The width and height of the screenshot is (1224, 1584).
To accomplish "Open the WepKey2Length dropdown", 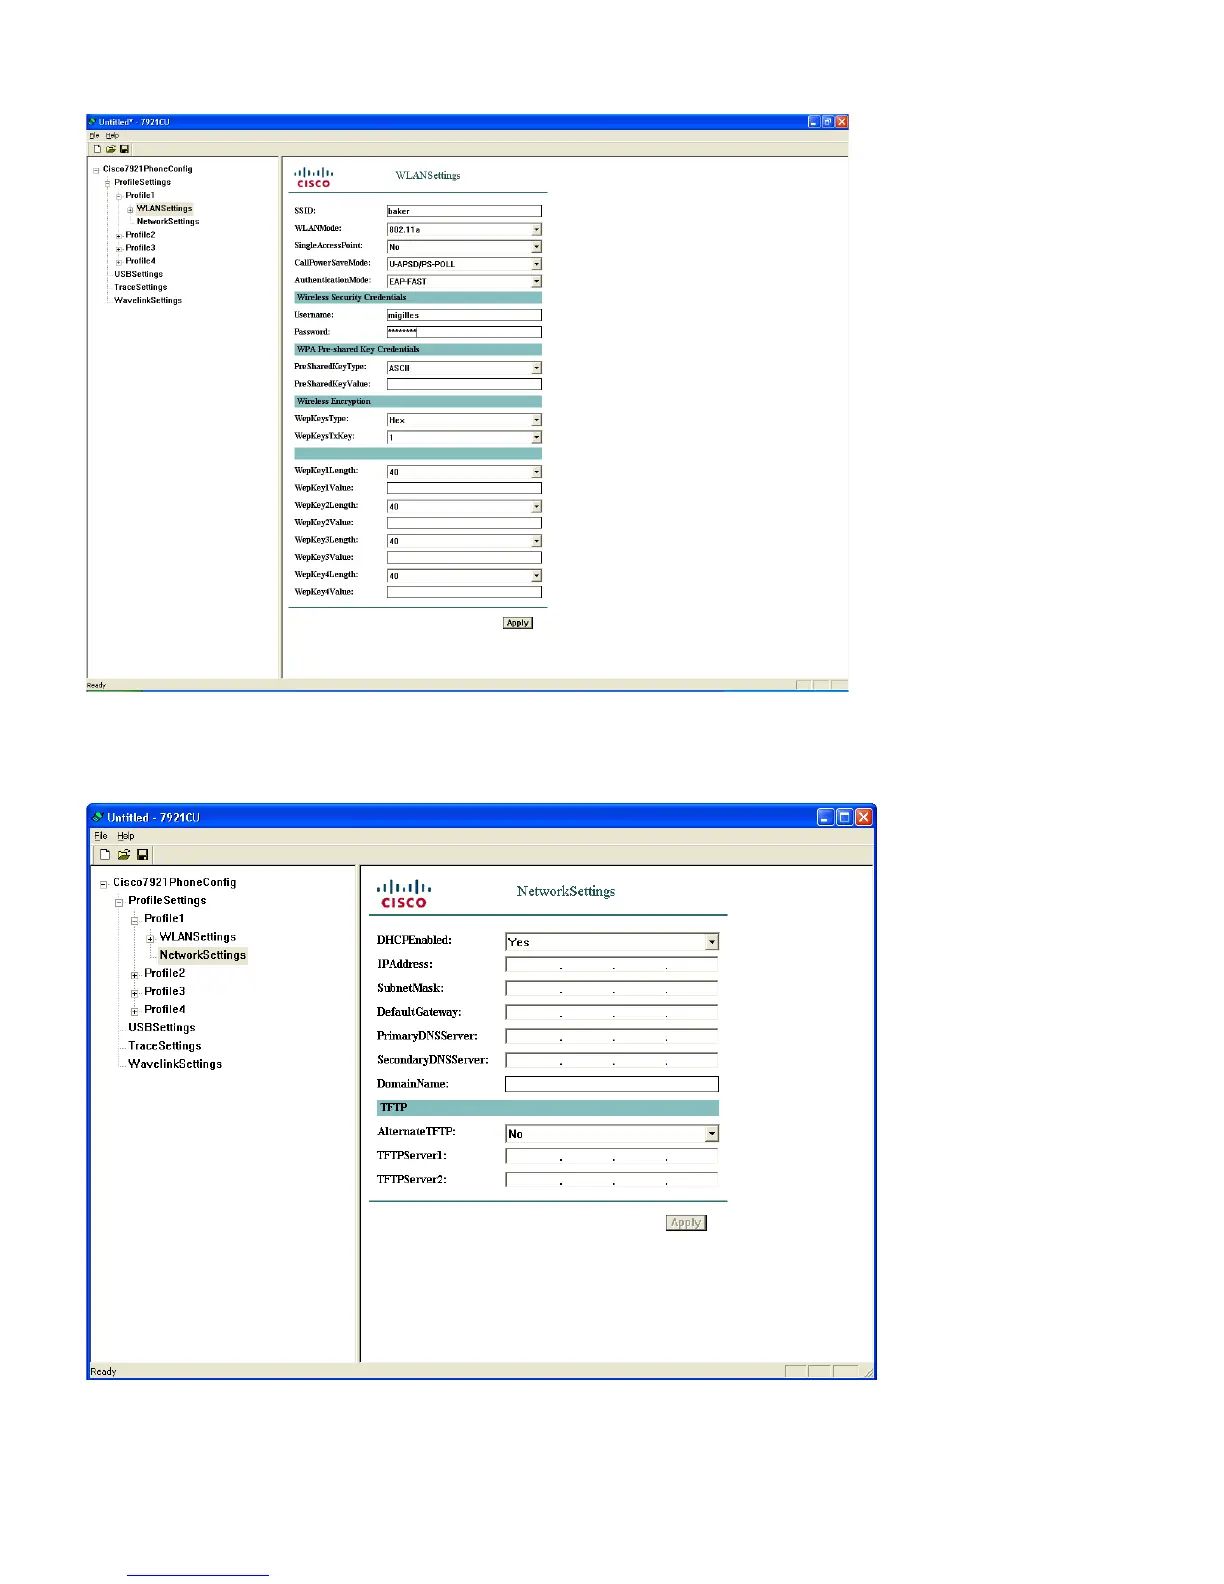I will [537, 506].
